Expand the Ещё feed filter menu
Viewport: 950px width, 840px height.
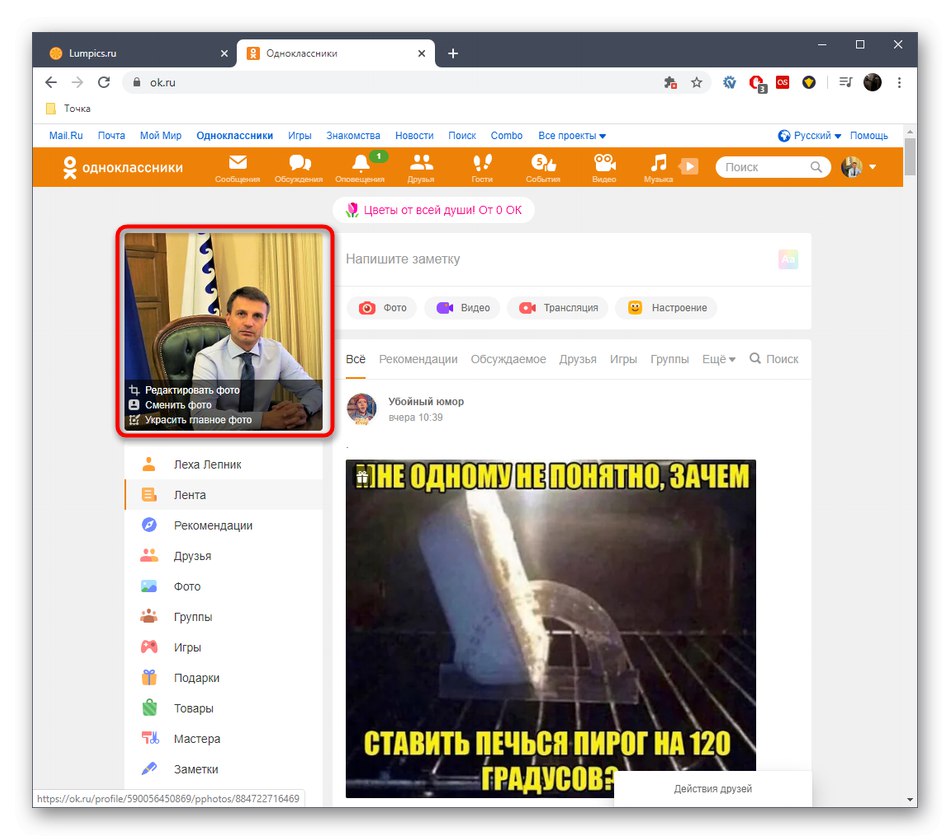click(719, 359)
